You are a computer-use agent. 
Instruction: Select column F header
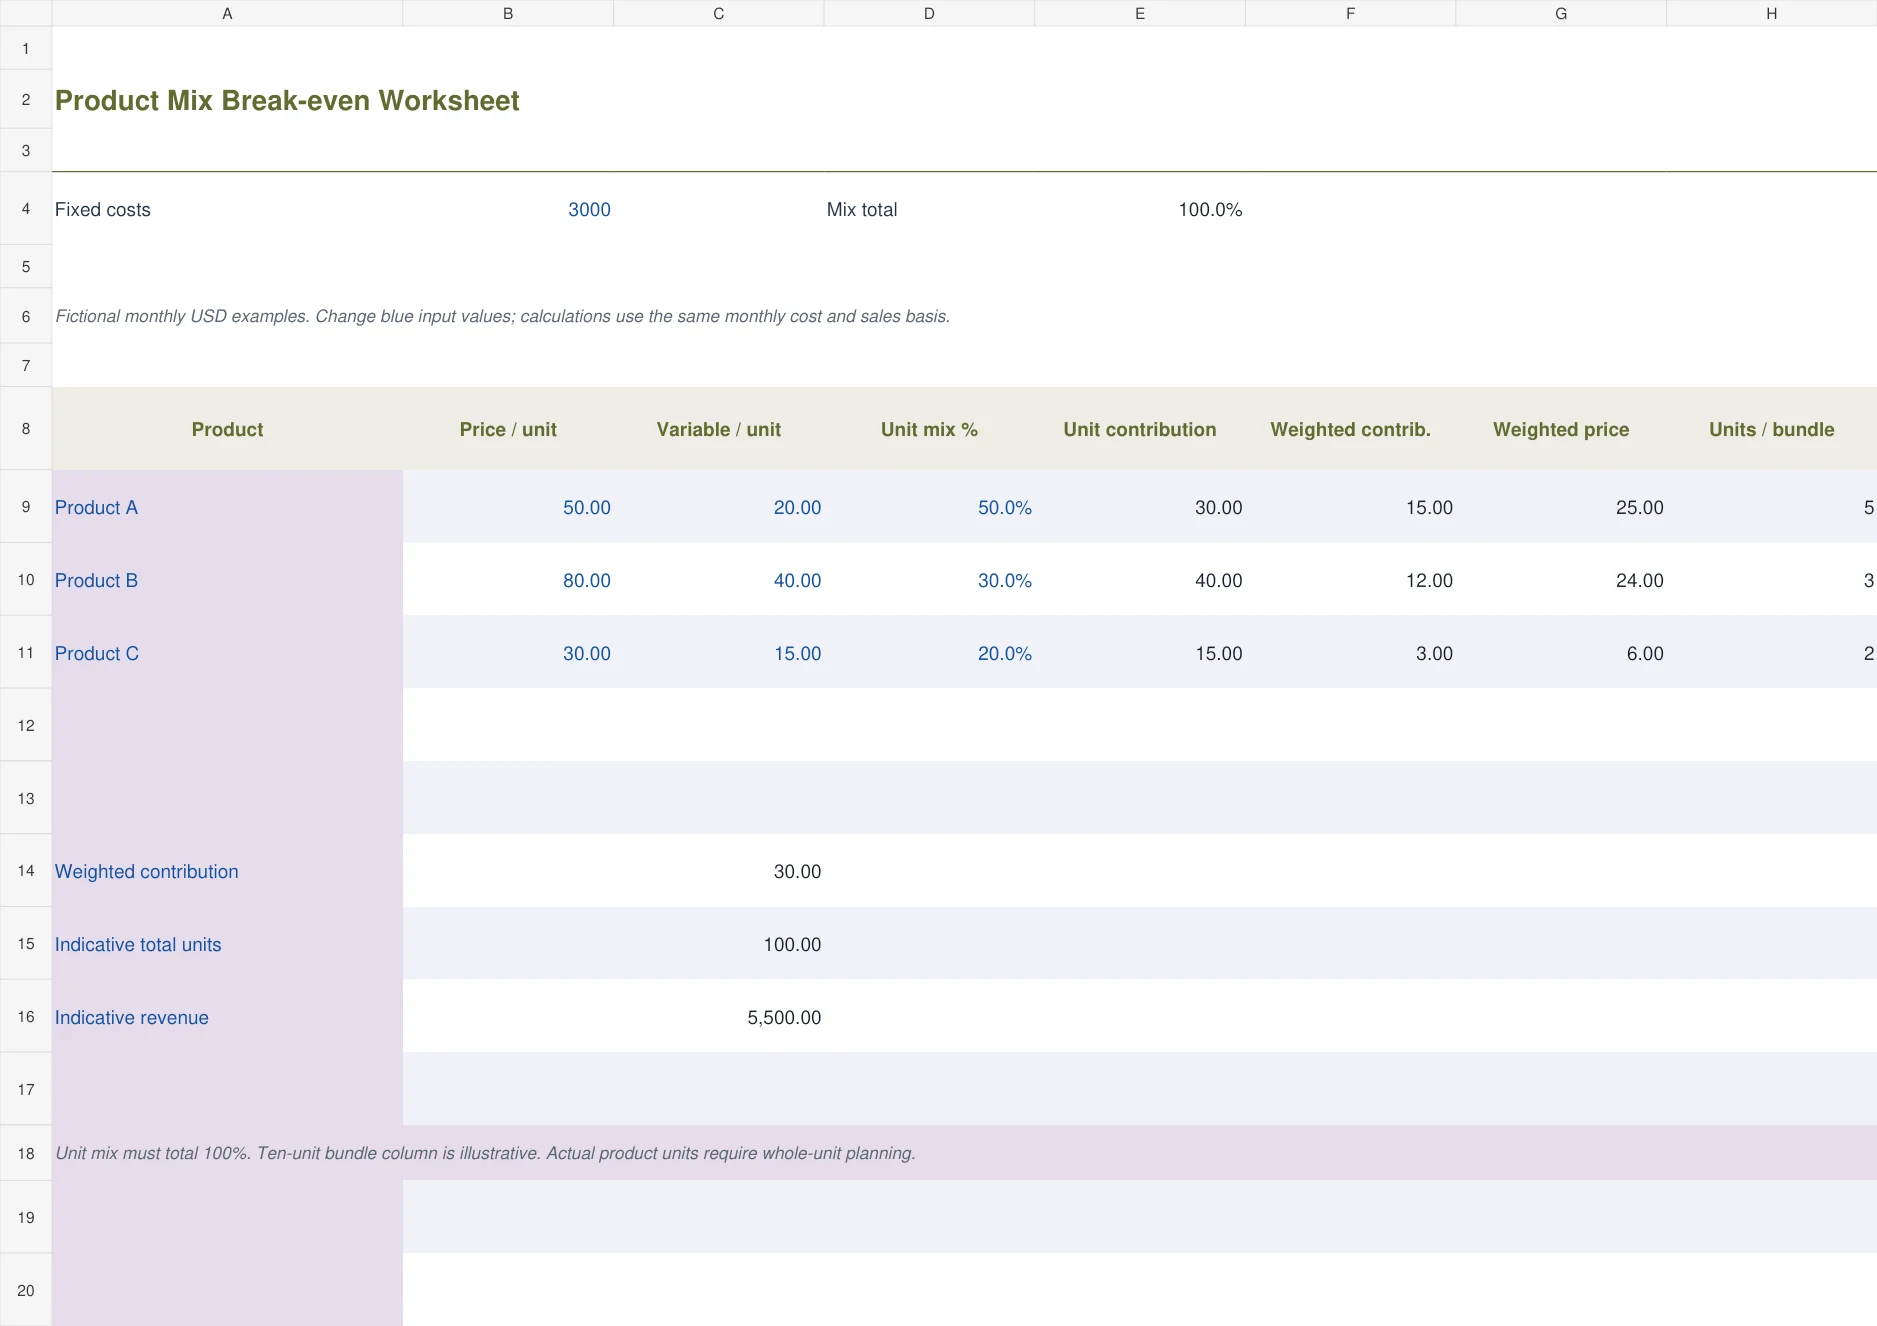tap(1351, 13)
